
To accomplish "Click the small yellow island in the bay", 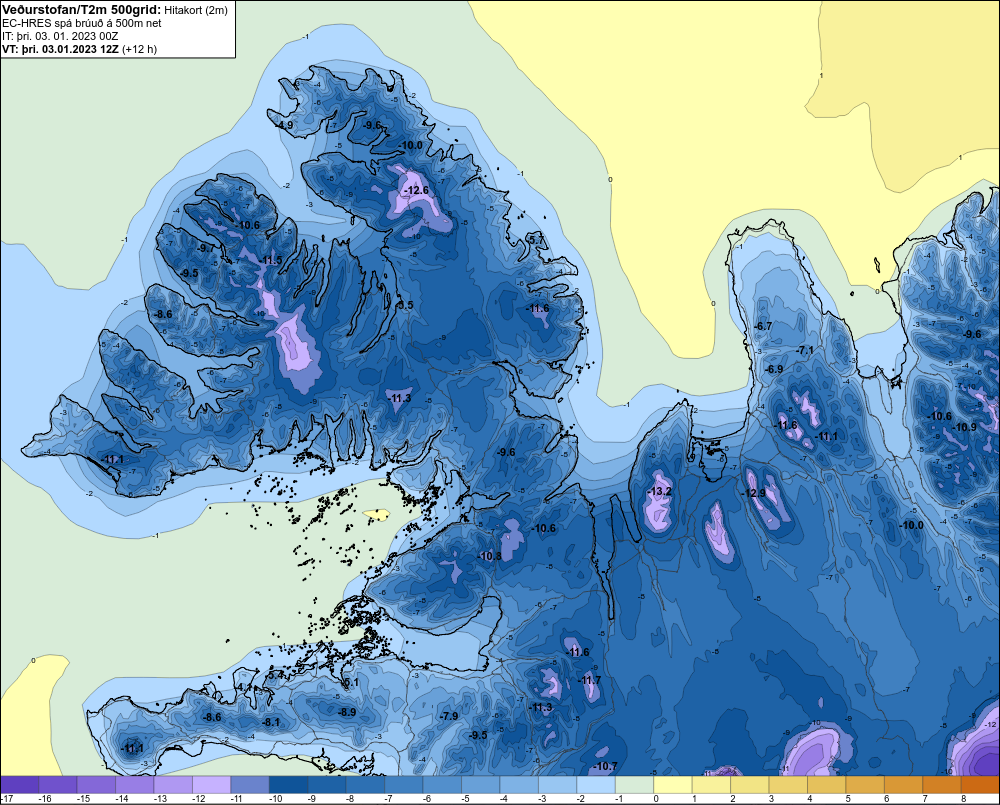I will (376, 513).
